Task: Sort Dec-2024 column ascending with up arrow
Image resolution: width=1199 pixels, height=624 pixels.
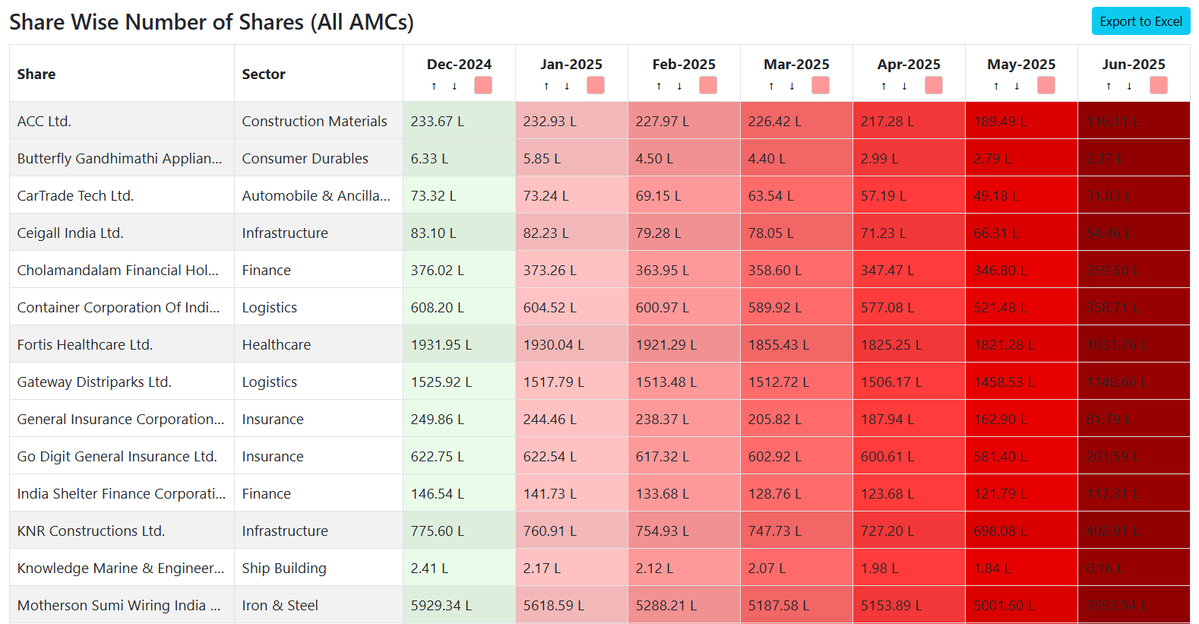Action: (x=434, y=86)
